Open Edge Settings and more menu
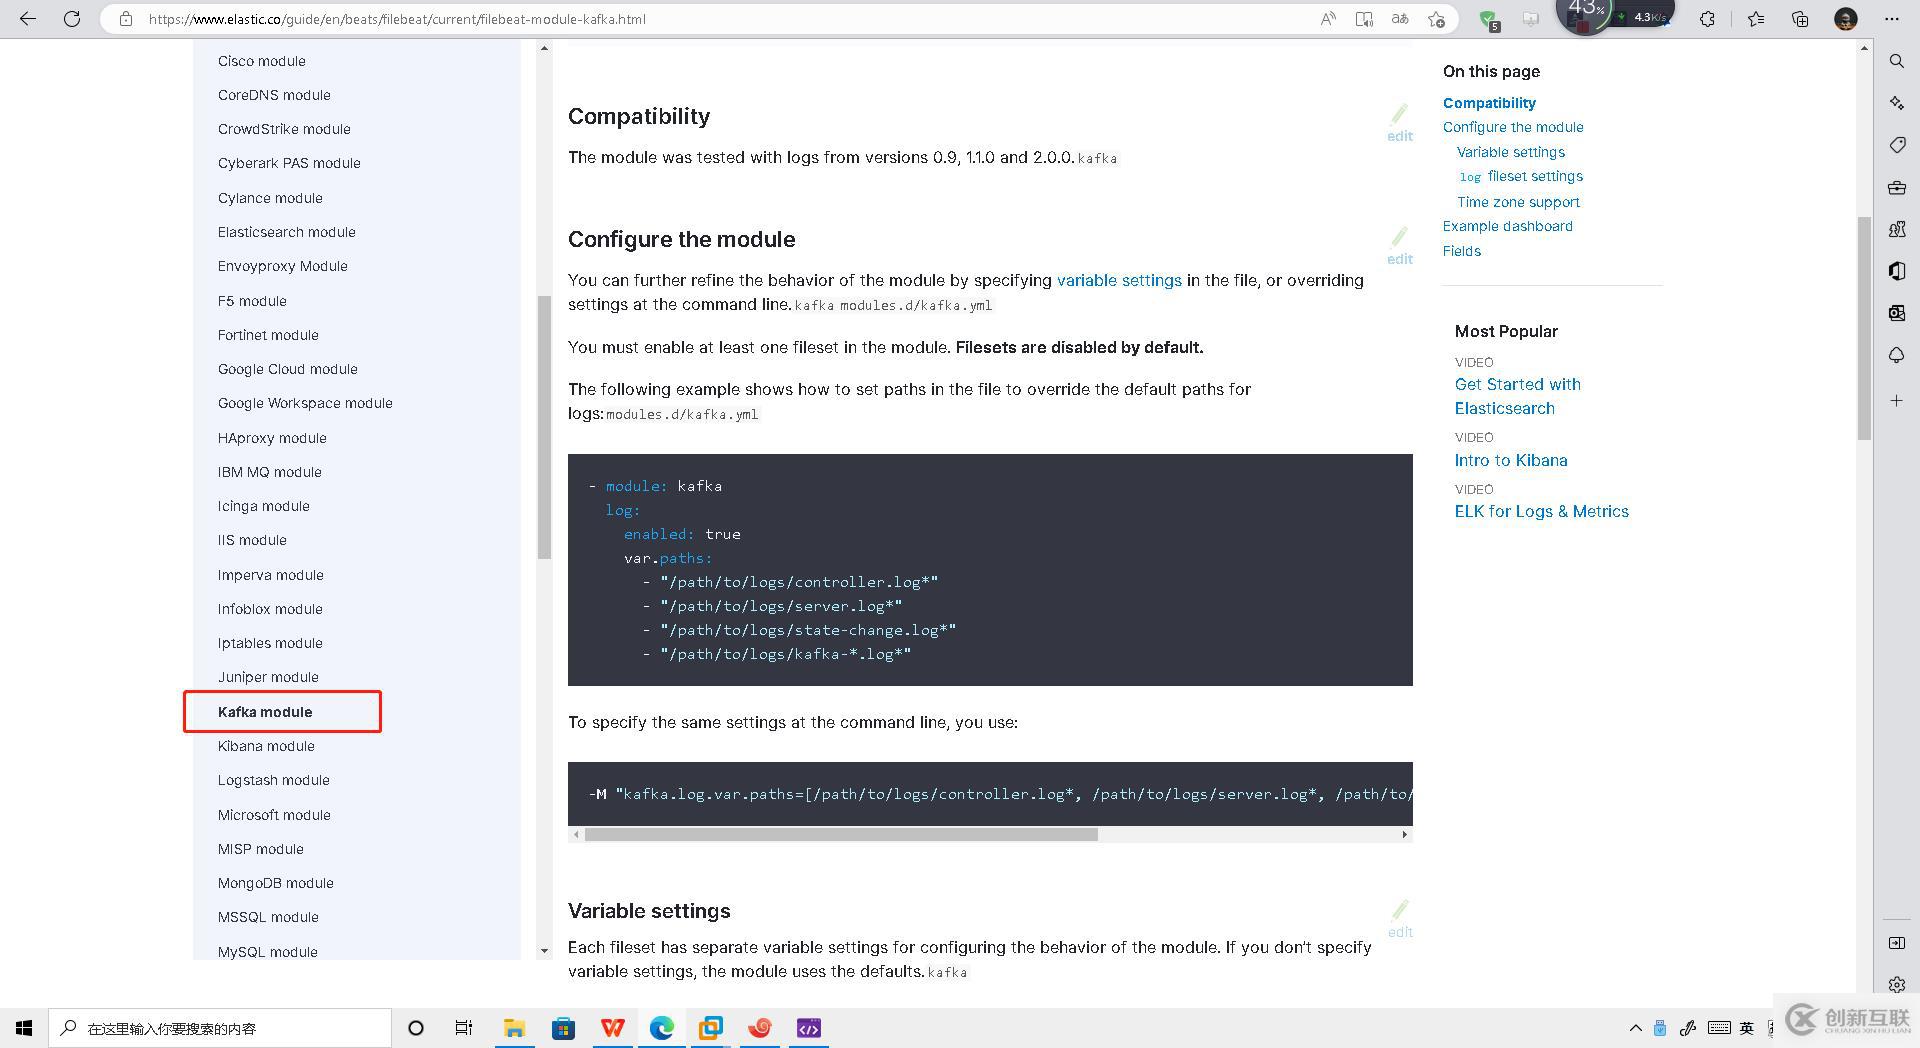The image size is (1920, 1048). (1891, 19)
